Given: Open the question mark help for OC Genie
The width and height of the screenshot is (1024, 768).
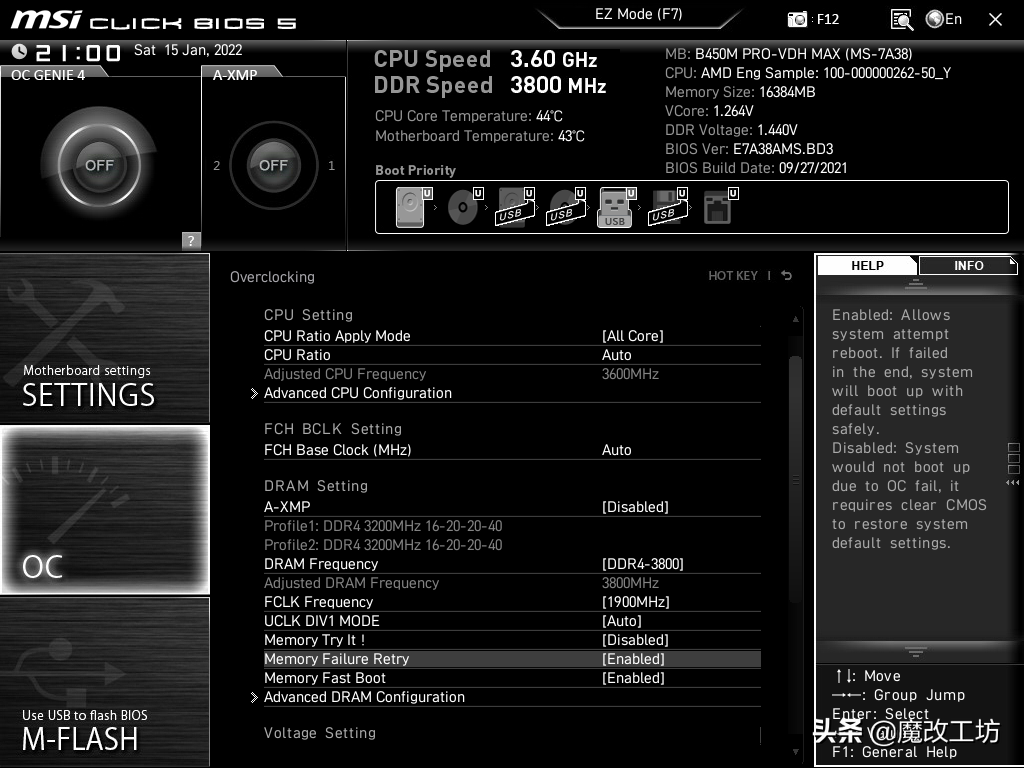Looking at the screenshot, I should pyautogui.click(x=191, y=240).
